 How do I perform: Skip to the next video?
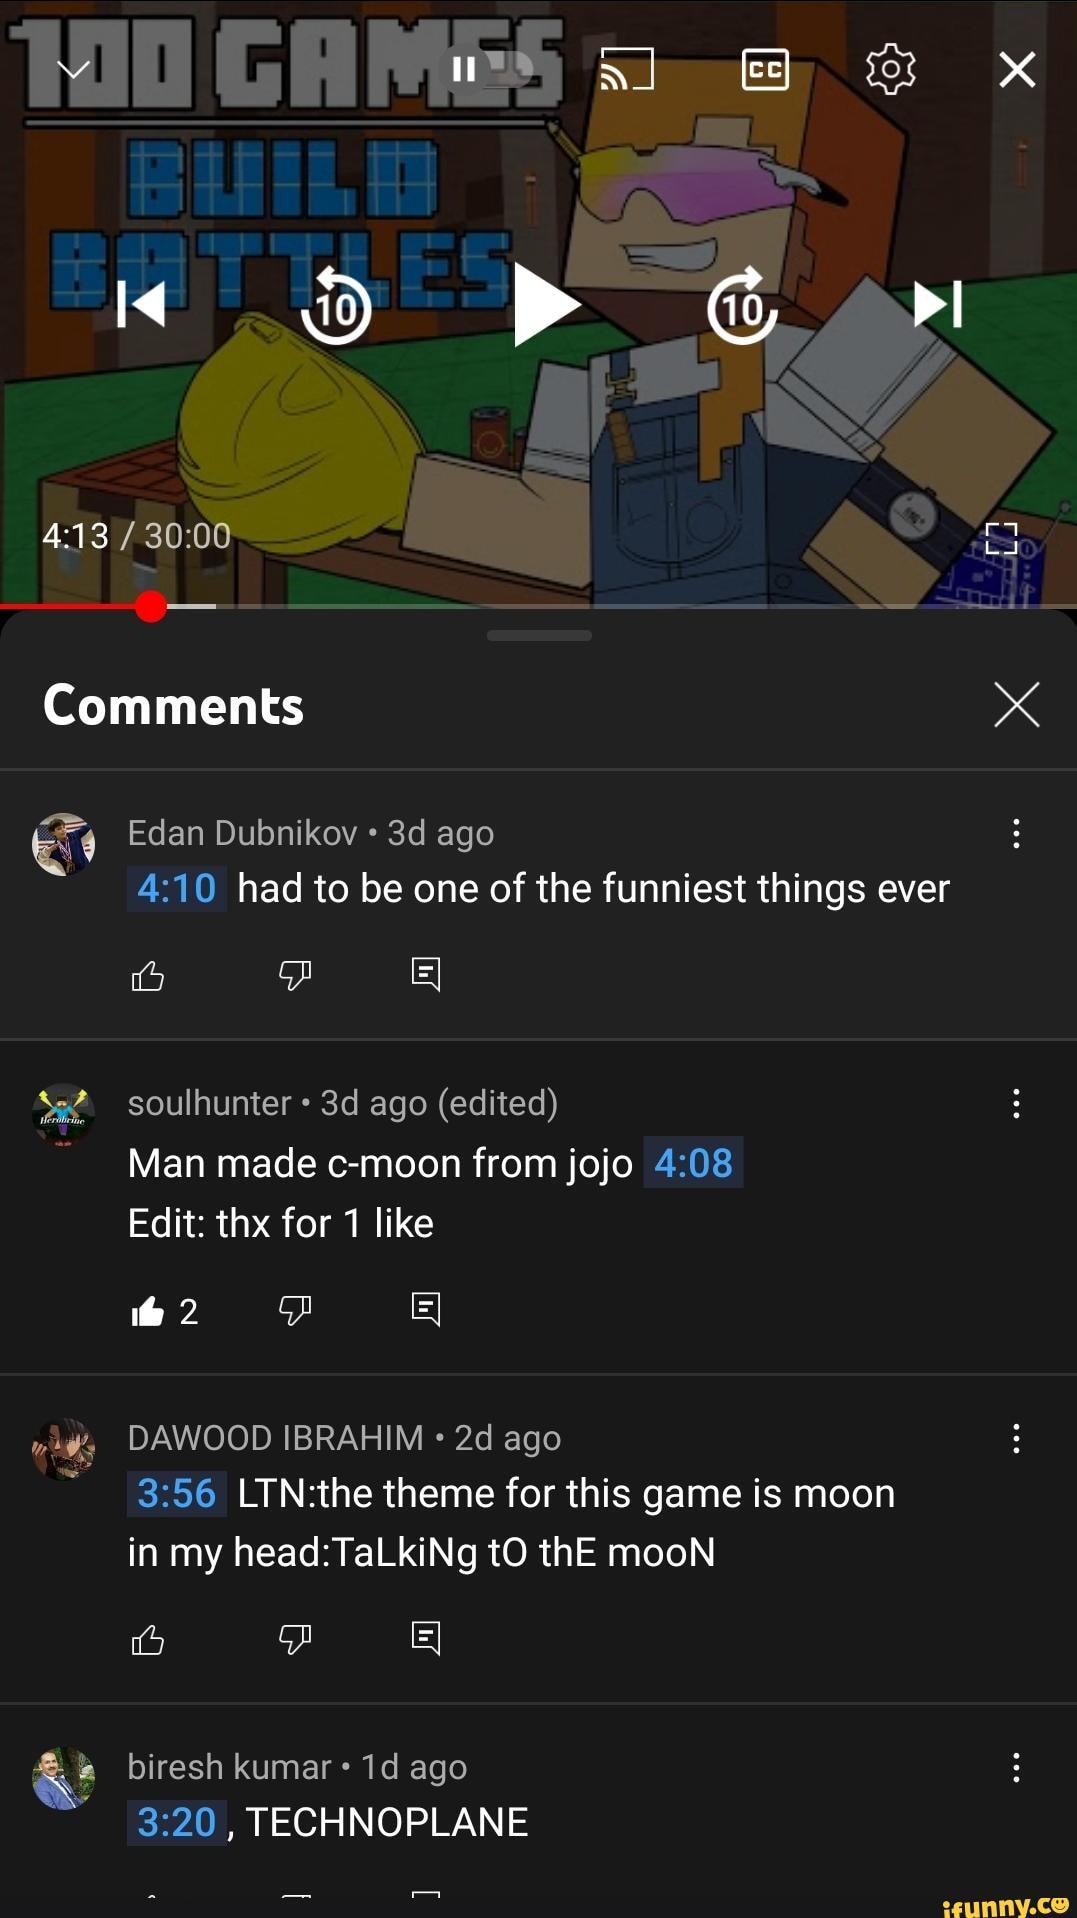tap(940, 308)
